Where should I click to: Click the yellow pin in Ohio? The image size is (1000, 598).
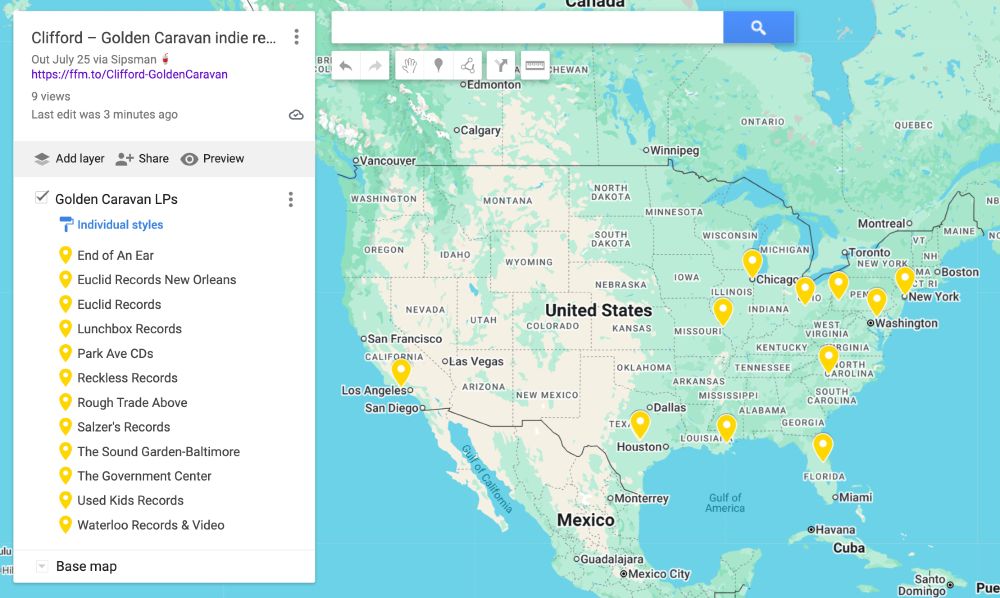tap(805, 290)
